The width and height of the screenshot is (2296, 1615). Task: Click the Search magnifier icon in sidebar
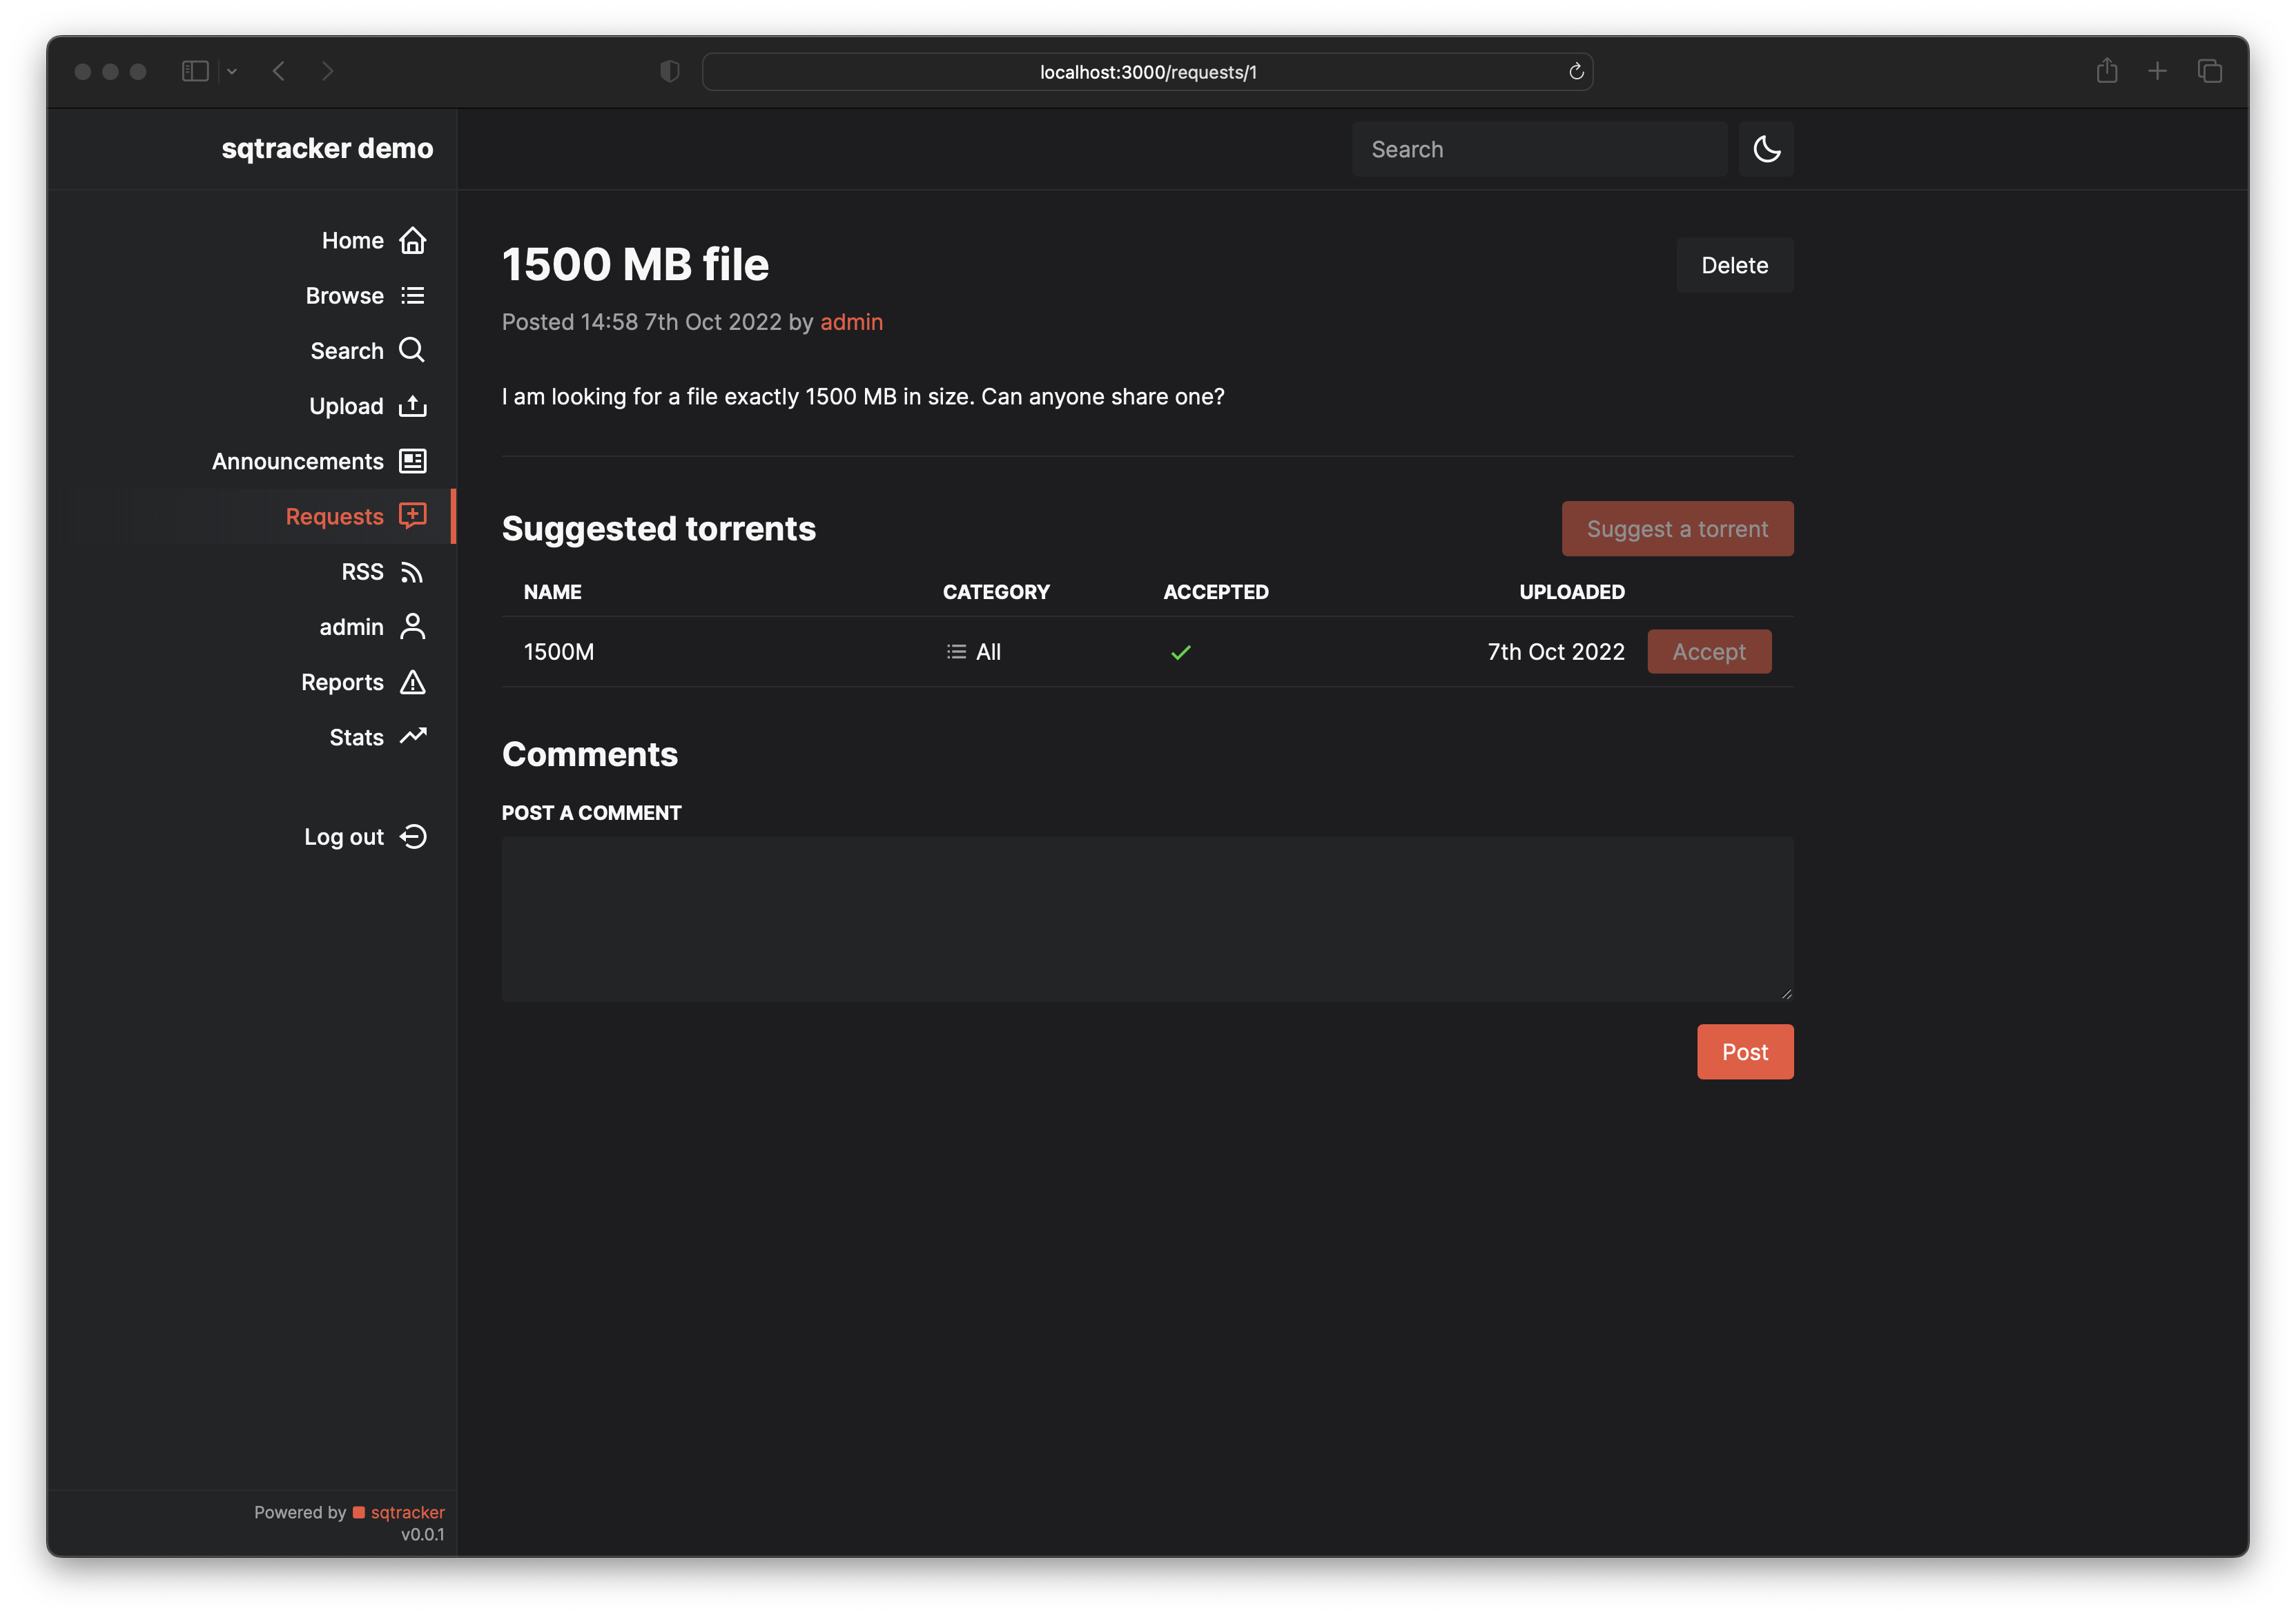412,350
